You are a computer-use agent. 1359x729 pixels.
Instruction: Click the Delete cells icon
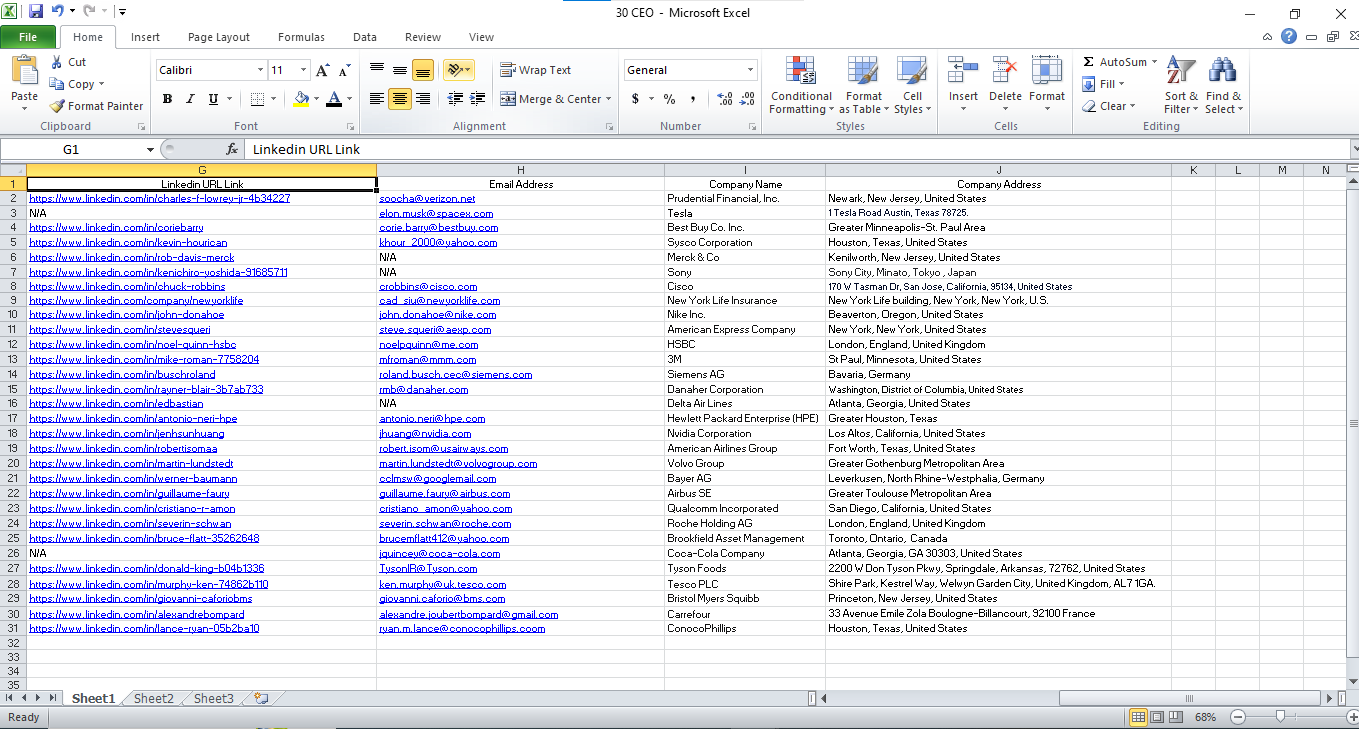pyautogui.click(x=1005, y=72)
